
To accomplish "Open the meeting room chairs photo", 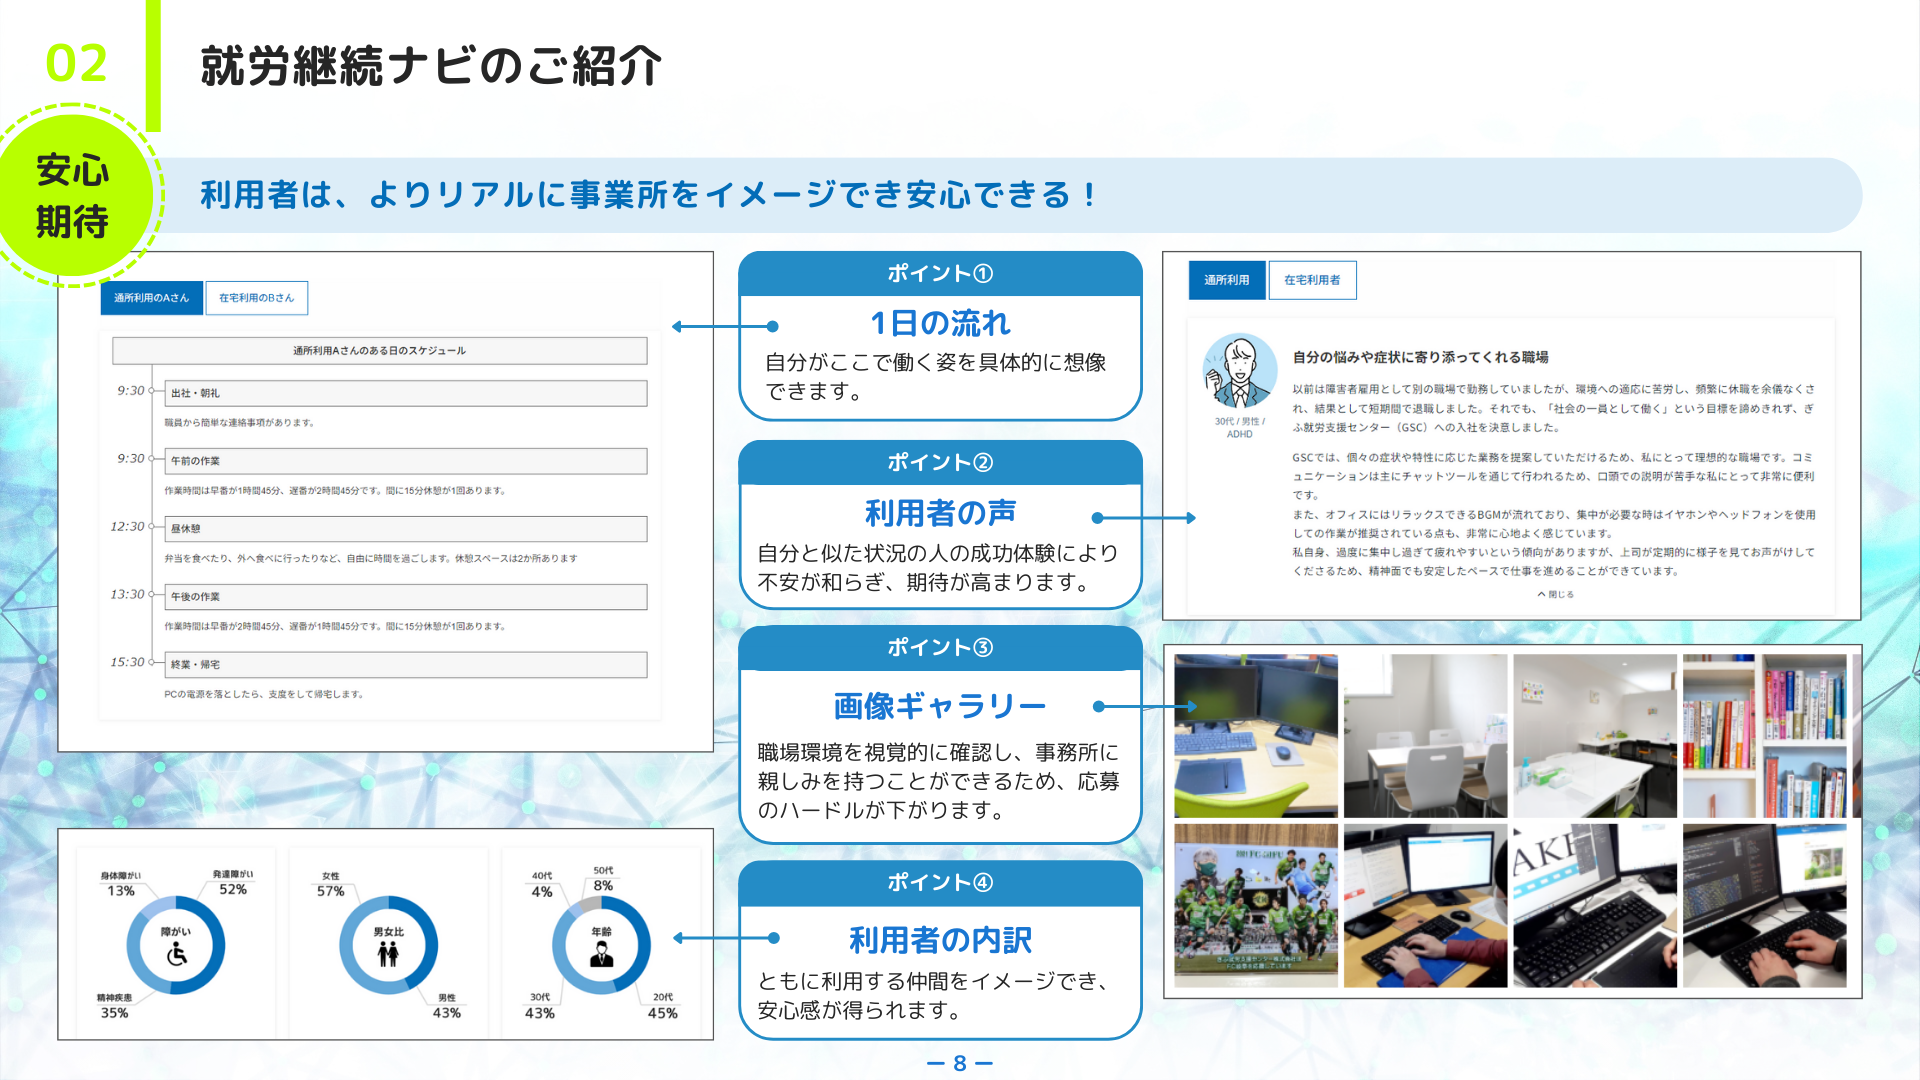I will 1424,736.
